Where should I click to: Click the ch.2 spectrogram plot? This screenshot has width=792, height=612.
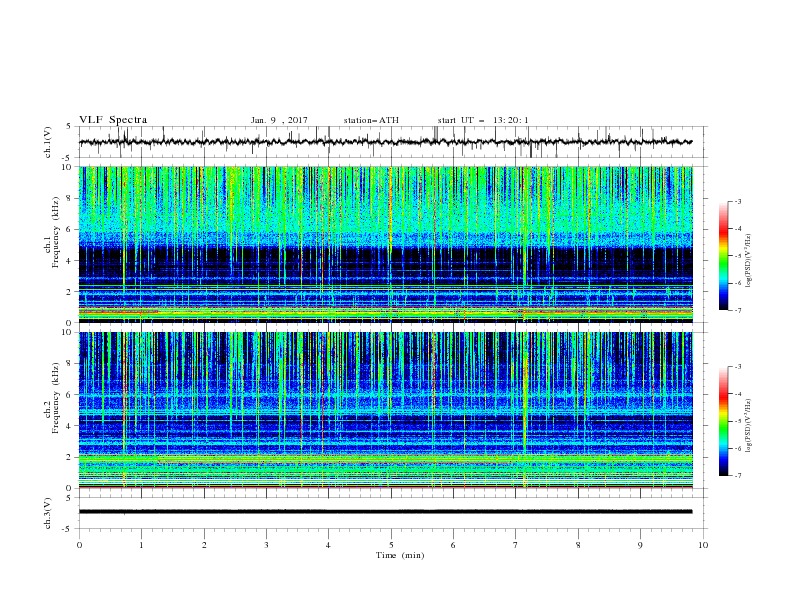(386, 410)
